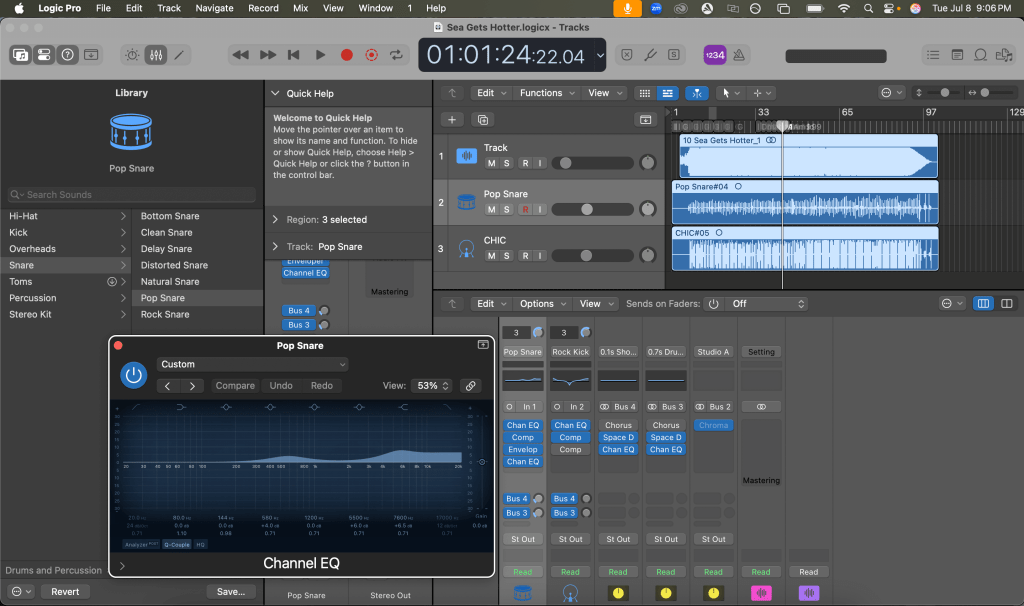Viewport: 1024px width, 606px height.
Task: Open the Media Browsers button
Action: point(1004,55)
